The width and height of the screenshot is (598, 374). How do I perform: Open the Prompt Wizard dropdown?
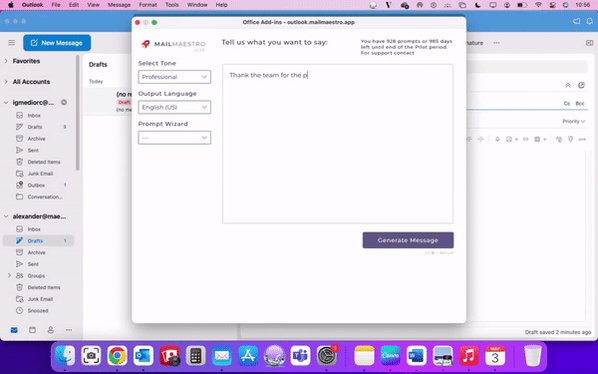tap(174, 138)
